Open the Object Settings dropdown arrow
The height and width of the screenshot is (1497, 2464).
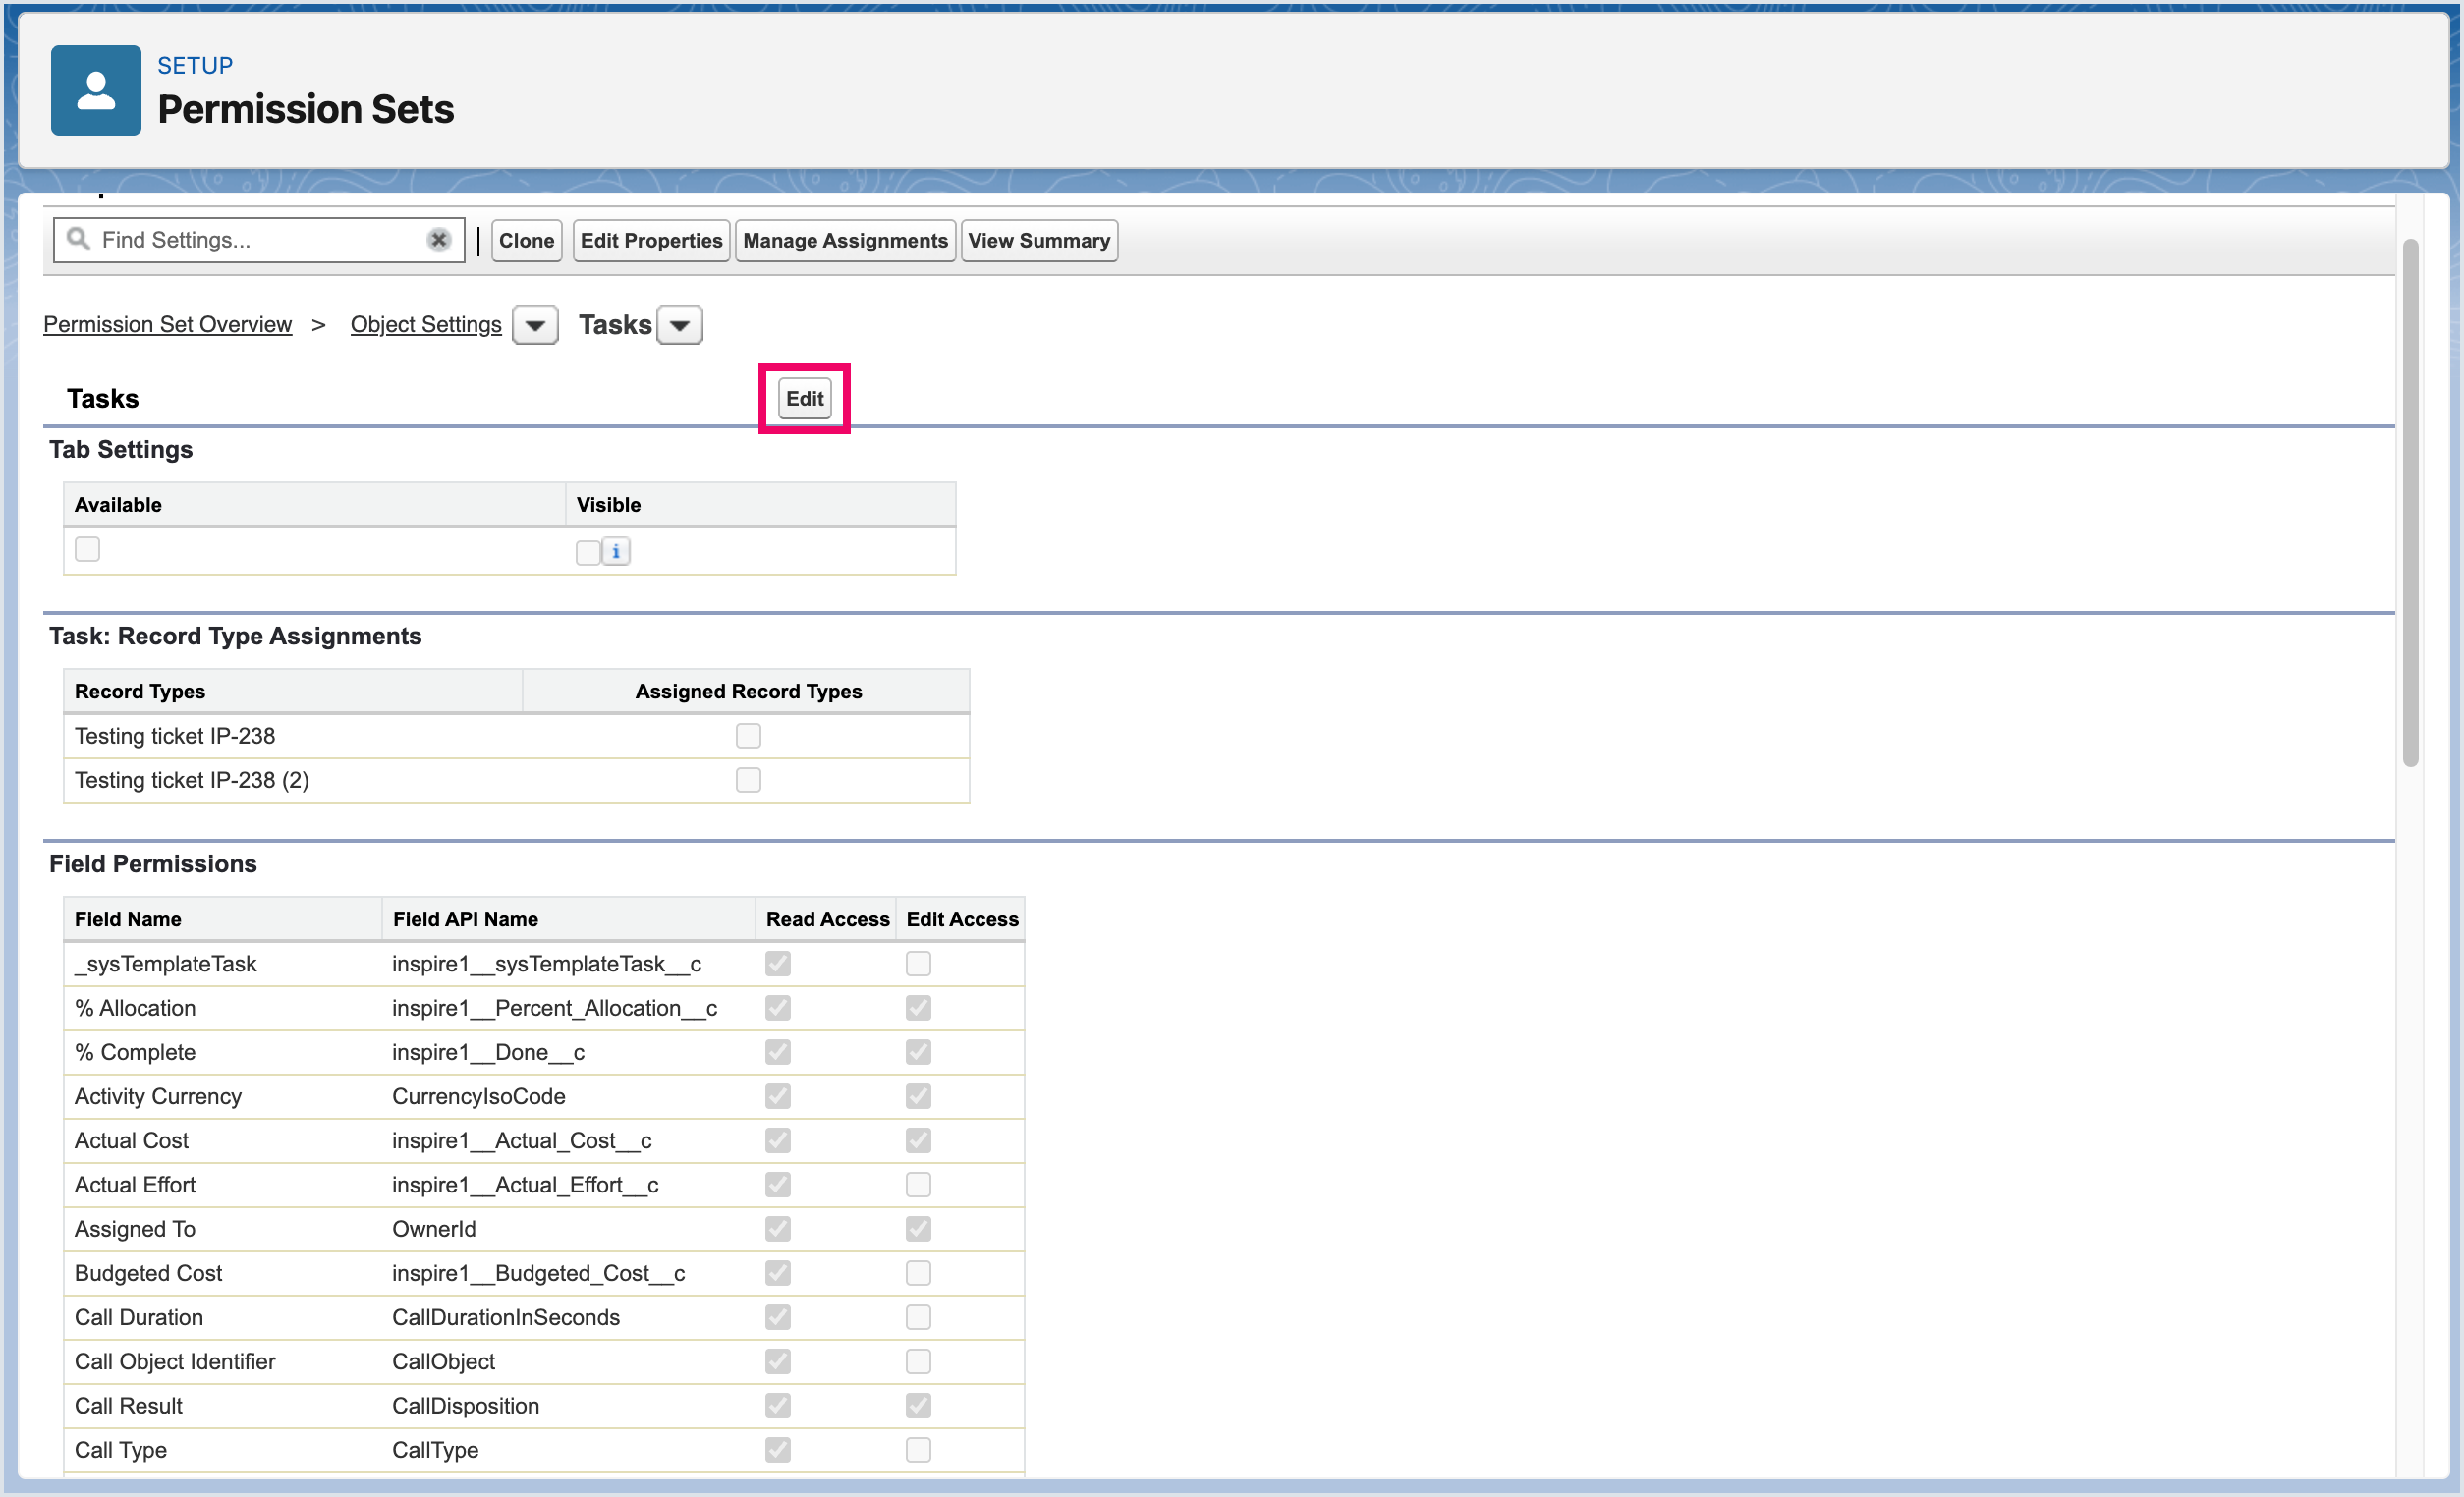(535, 325)
